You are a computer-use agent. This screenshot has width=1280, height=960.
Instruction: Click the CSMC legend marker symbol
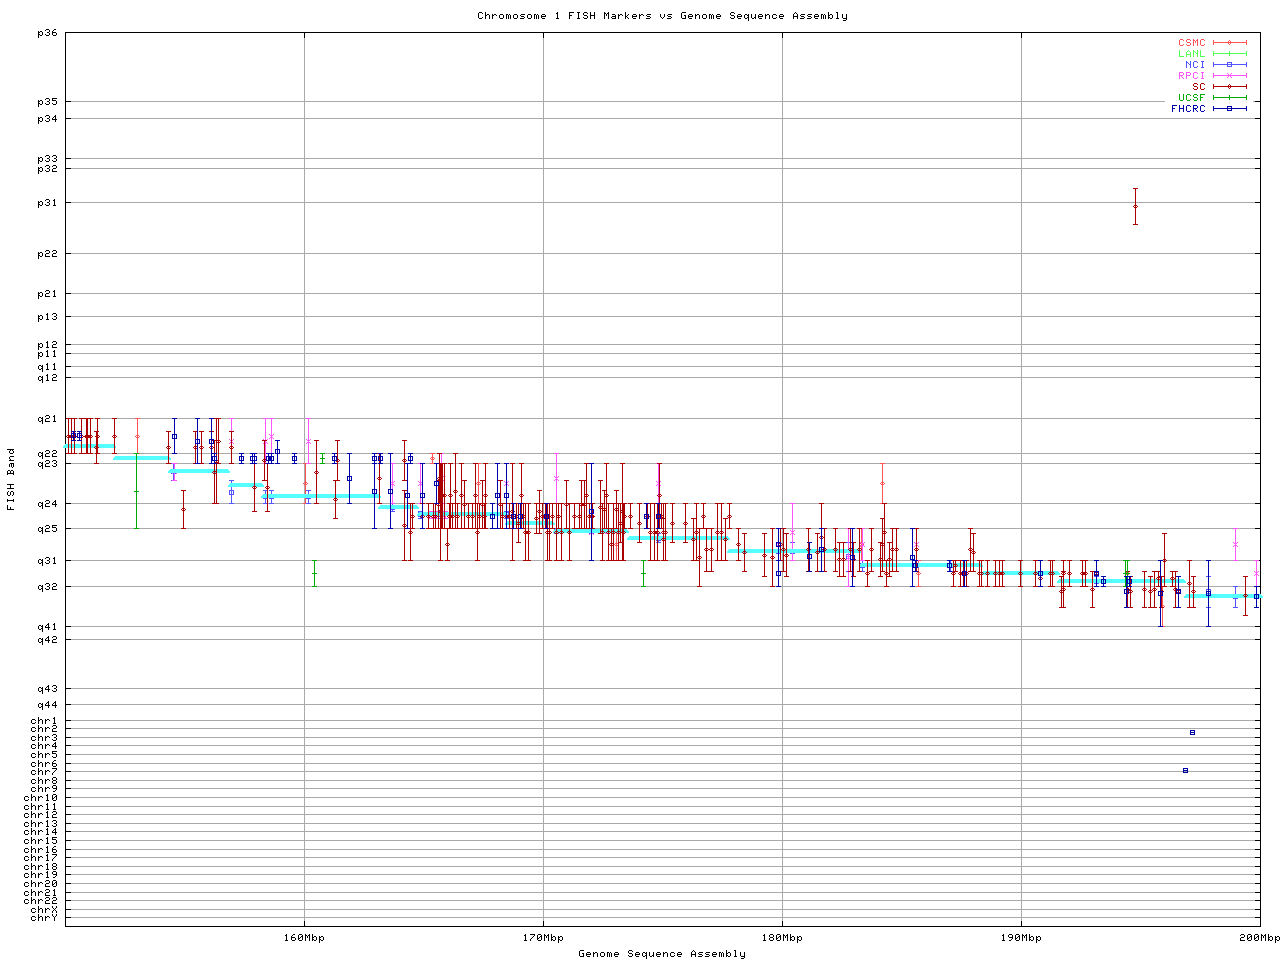tap(1229, 43)
